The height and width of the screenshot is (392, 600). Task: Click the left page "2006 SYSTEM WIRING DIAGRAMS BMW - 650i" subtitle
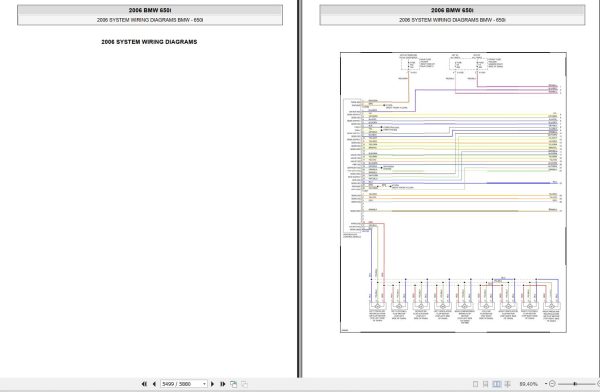click(x=150, y=20)
